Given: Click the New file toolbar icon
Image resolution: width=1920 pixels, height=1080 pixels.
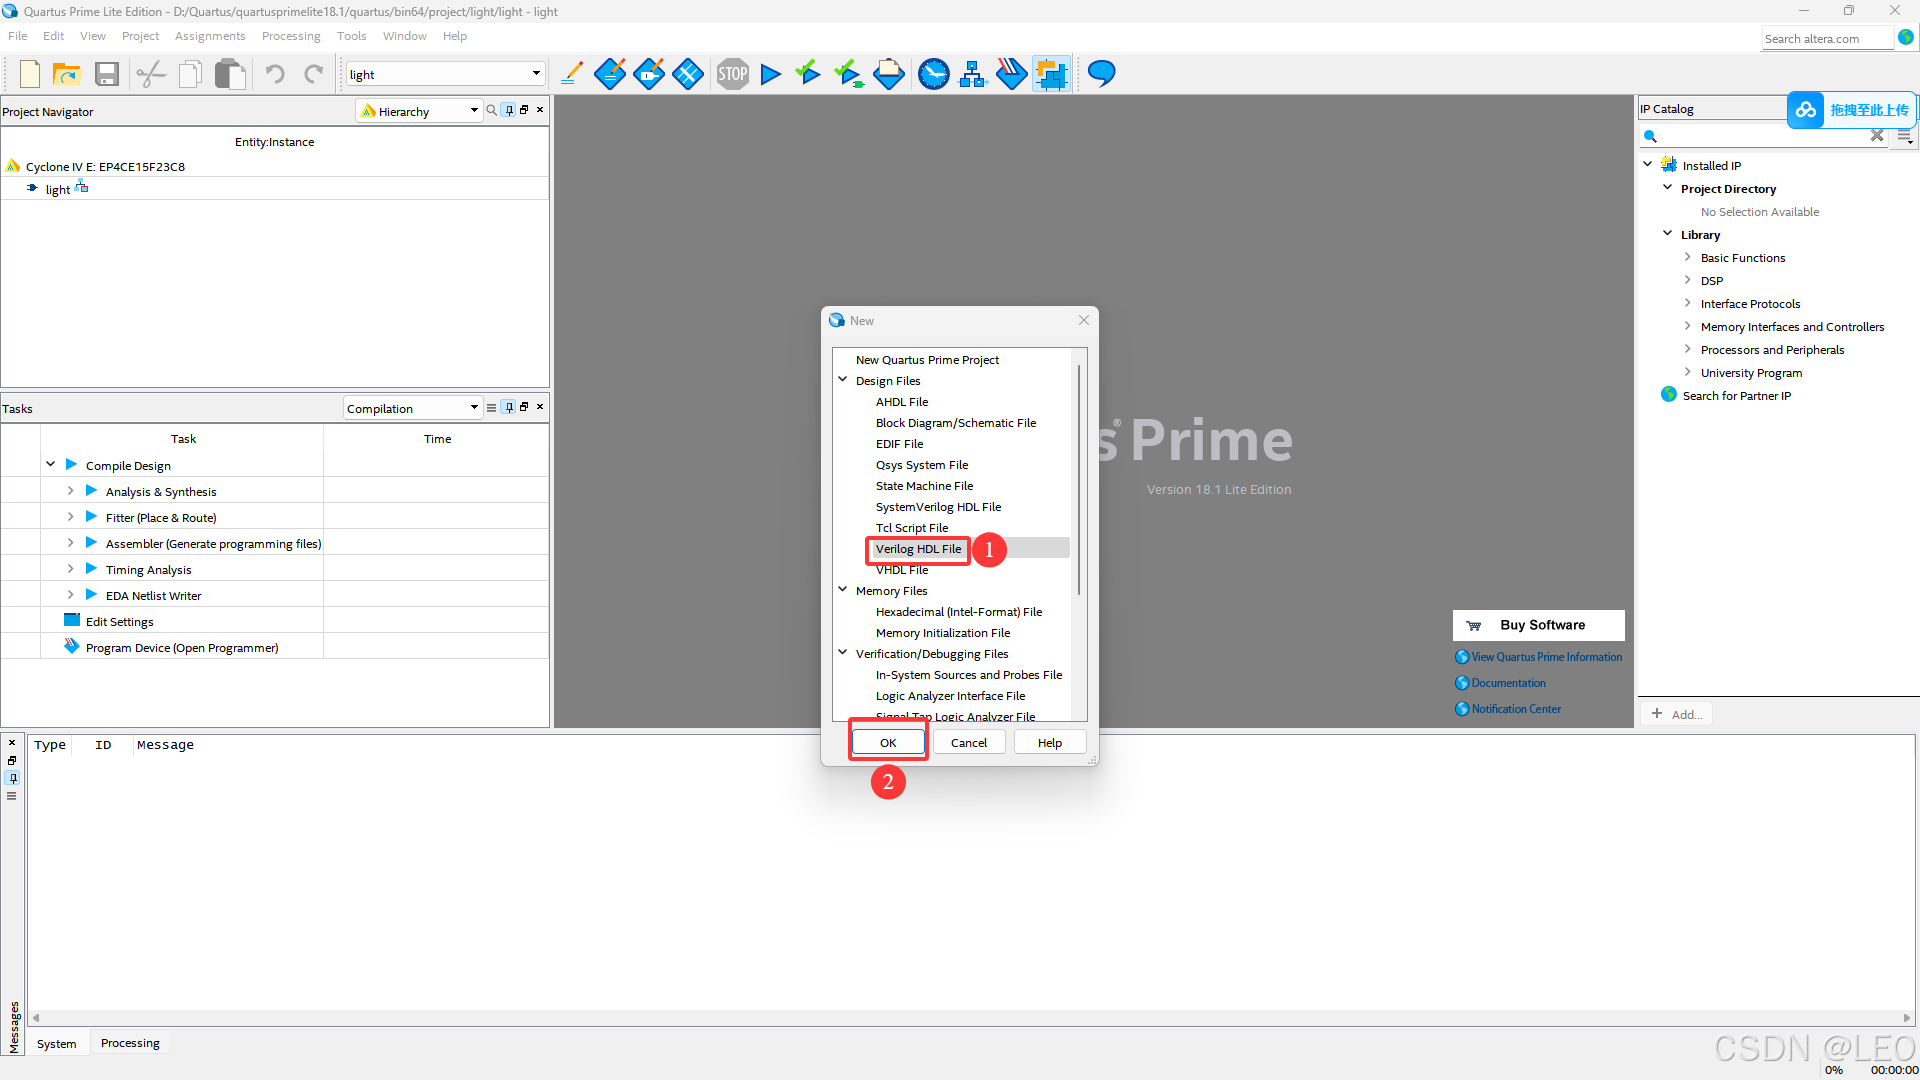Looking at the screenshot, I should coord(30,74).
